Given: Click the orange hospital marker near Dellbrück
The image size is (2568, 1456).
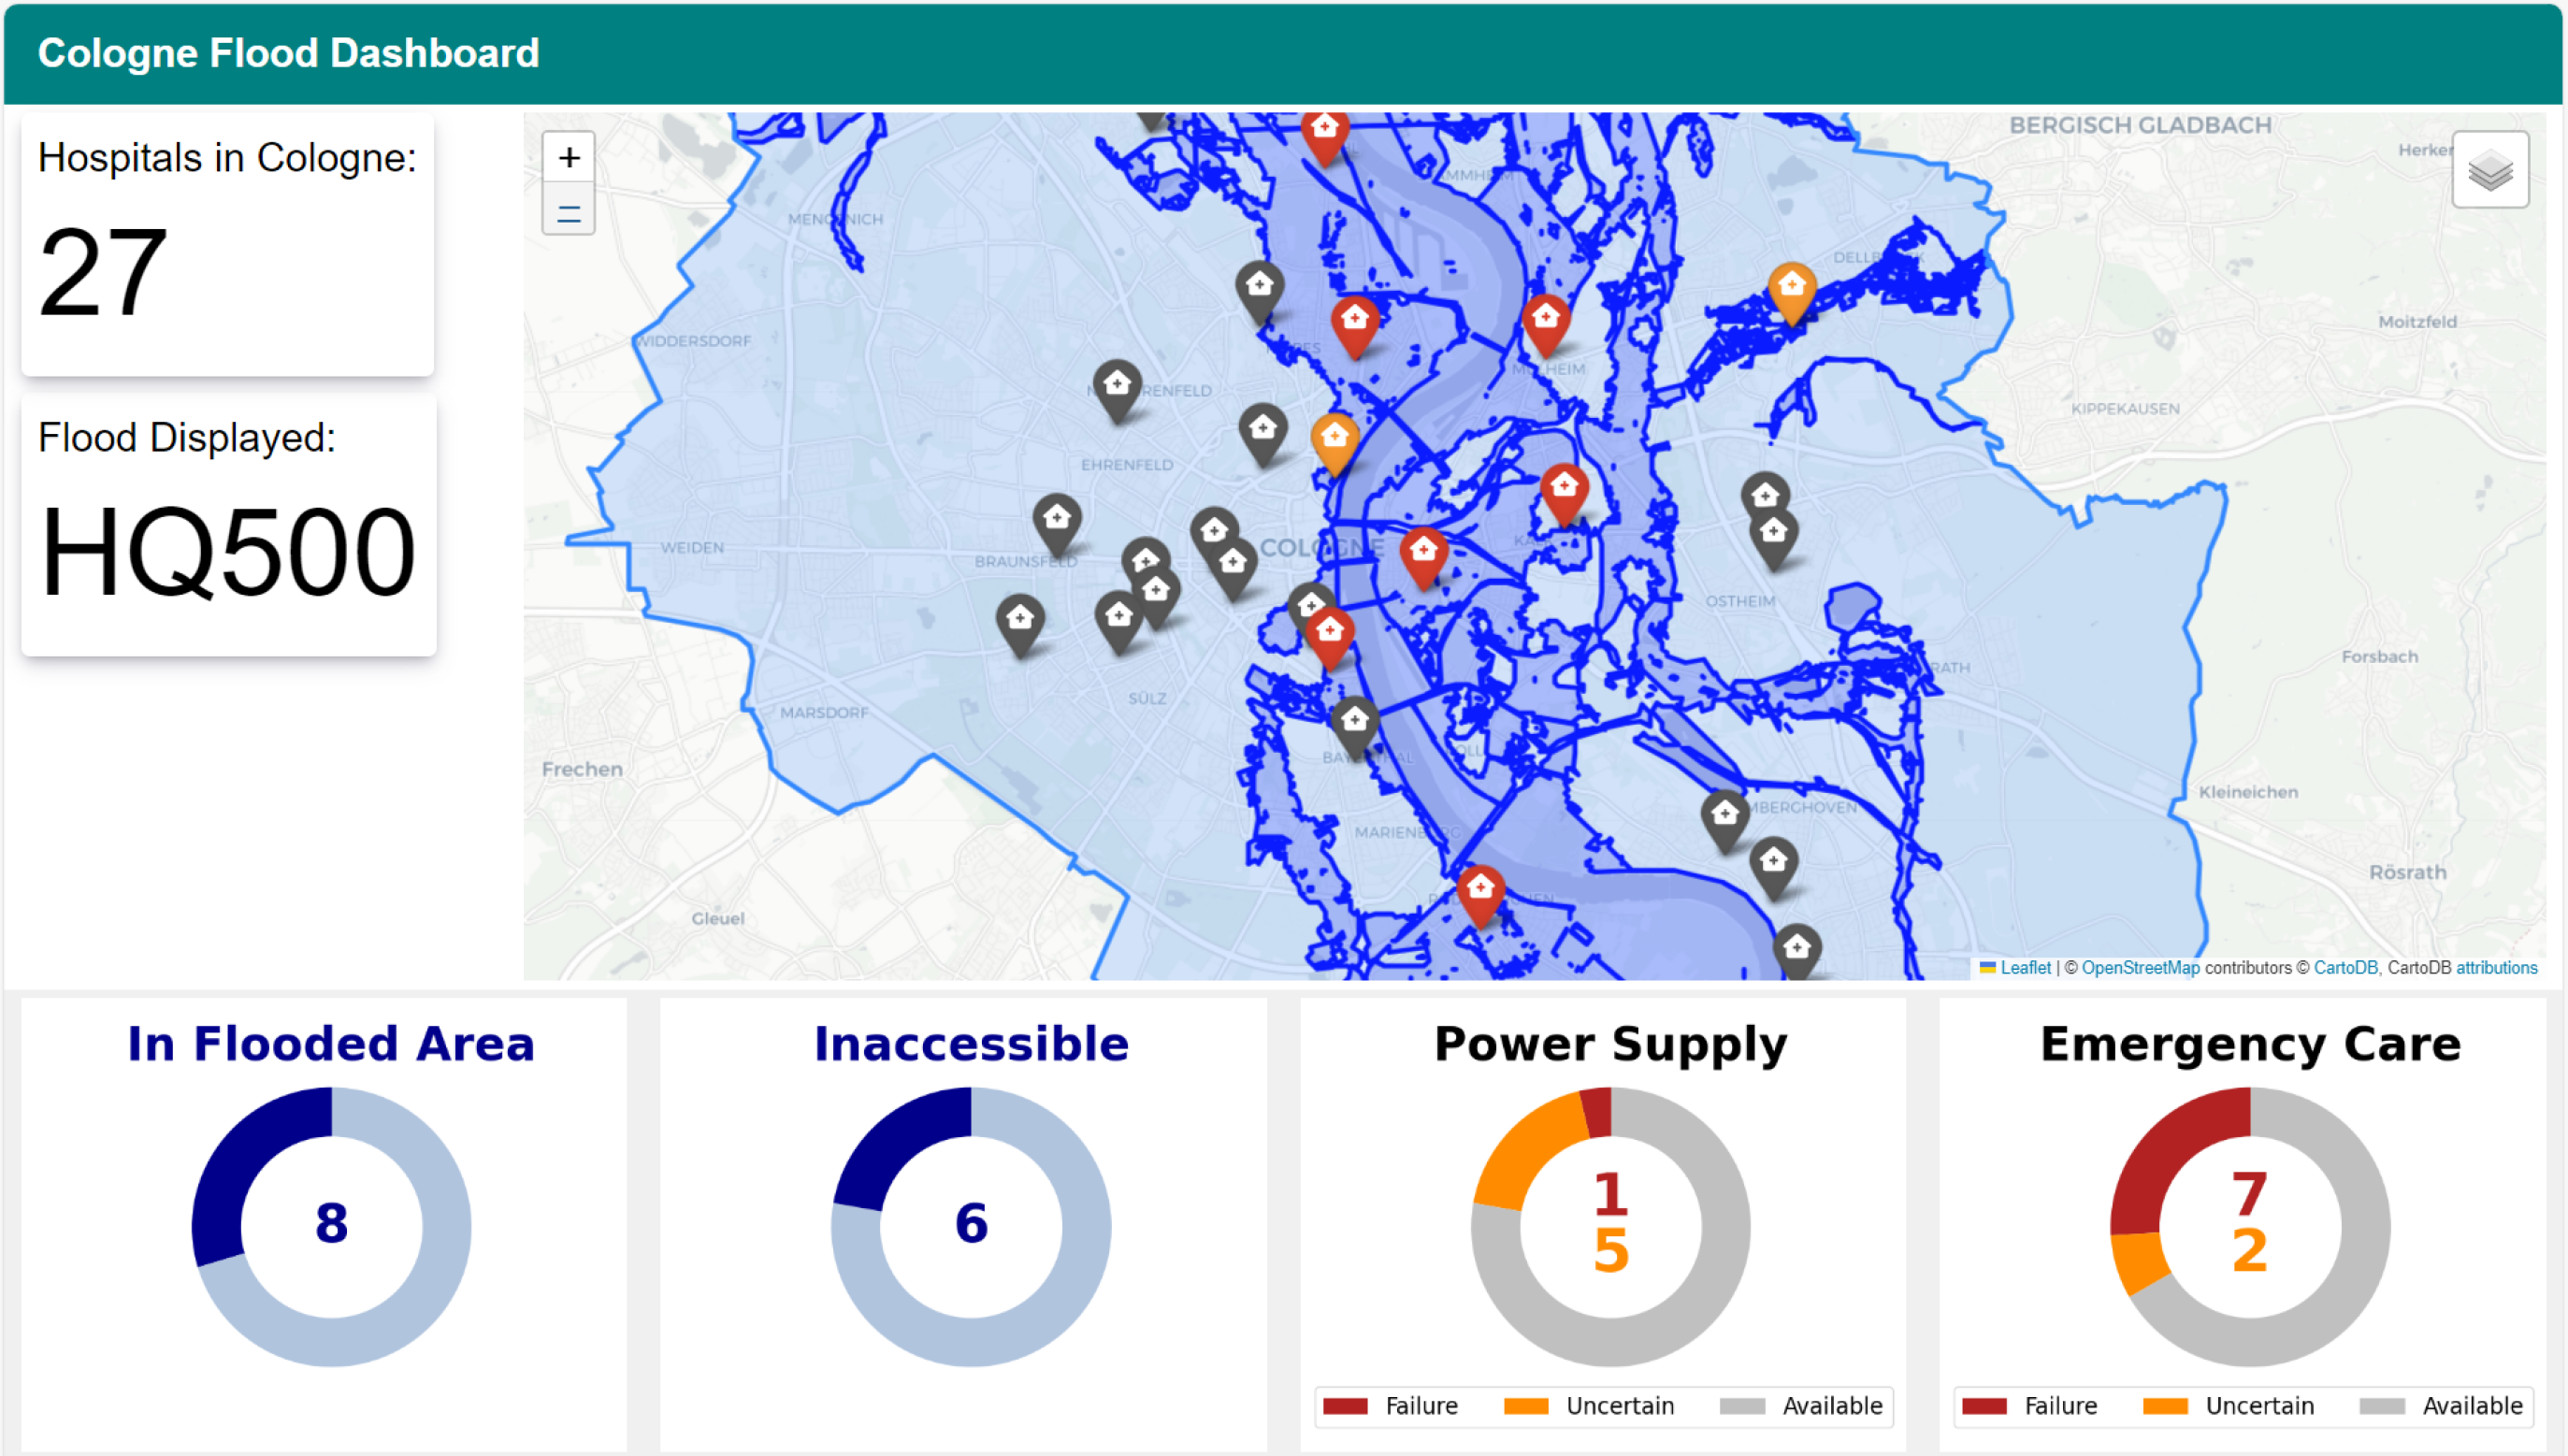Looking at the screenshot, I should (1791, 288).
